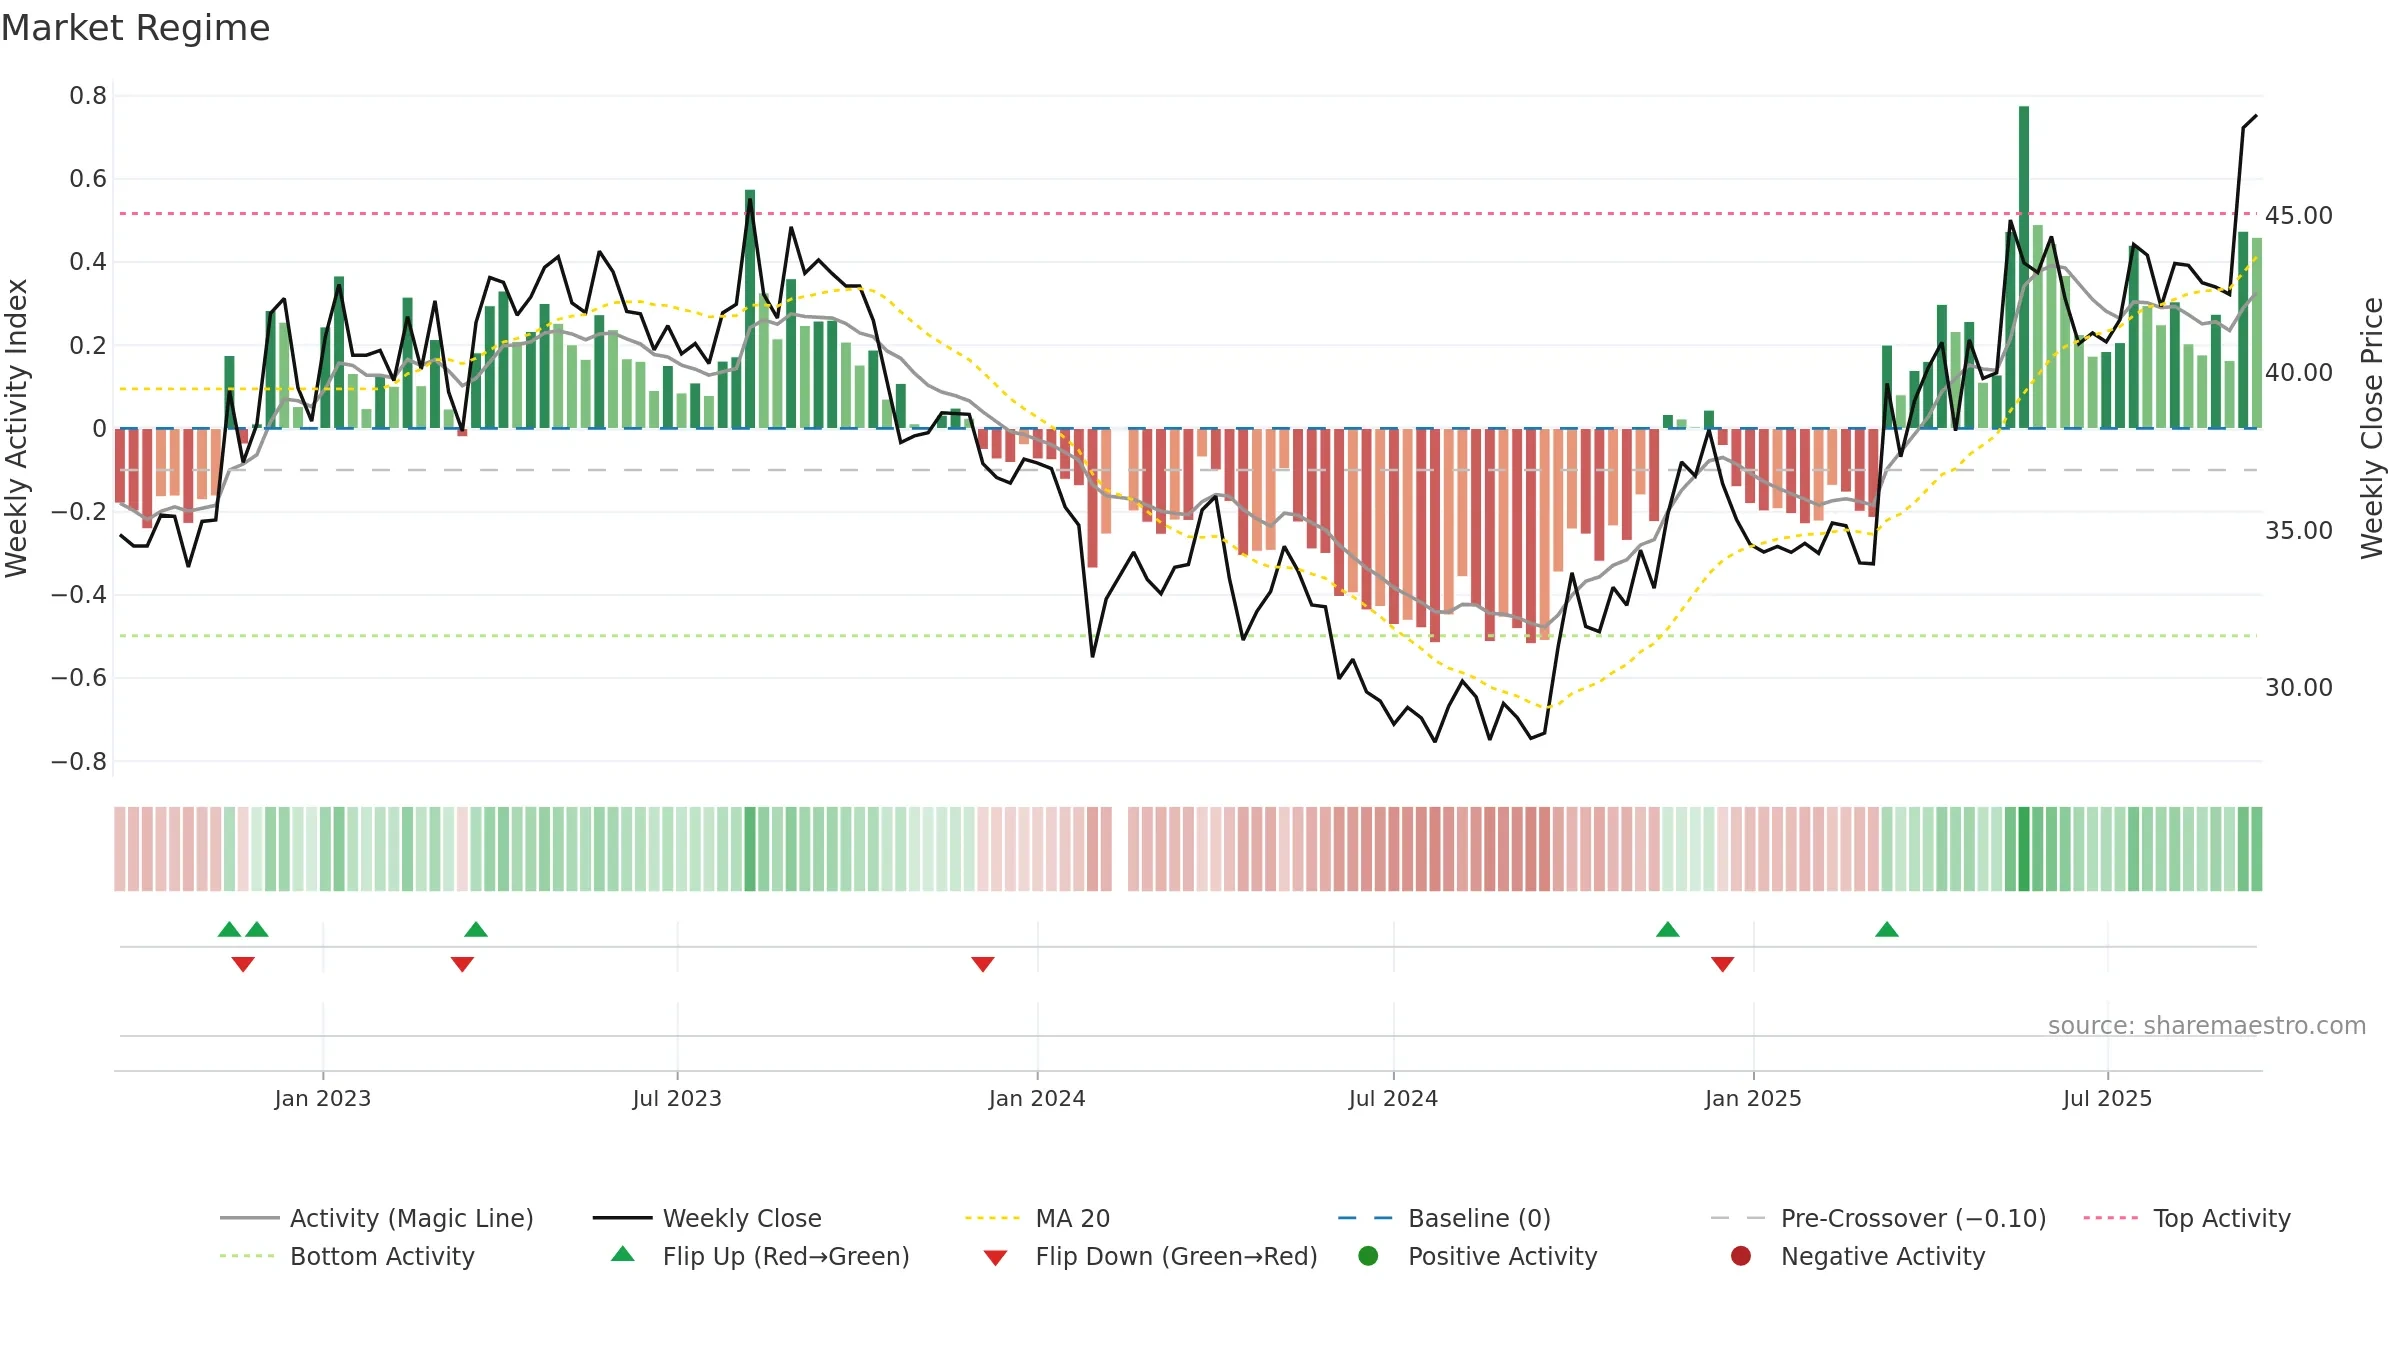Click the flip-down marker near December 2024
Viewport: 2400px width, 1350px height.
tap(1722, 964)
